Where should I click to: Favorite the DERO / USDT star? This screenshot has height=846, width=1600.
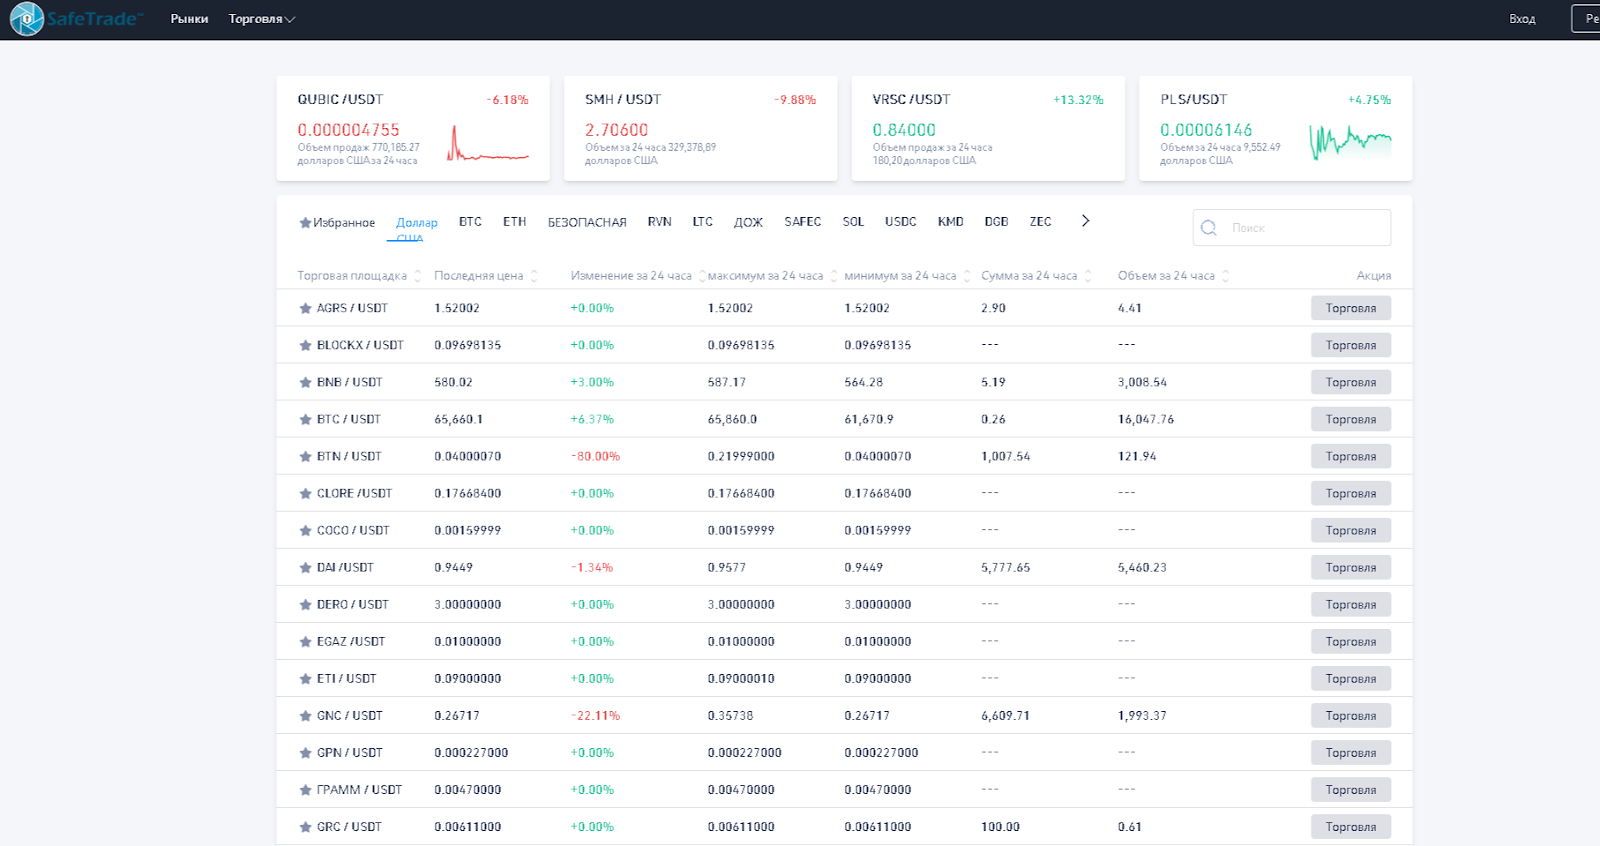pyautogui.click(x=305, y=604)
